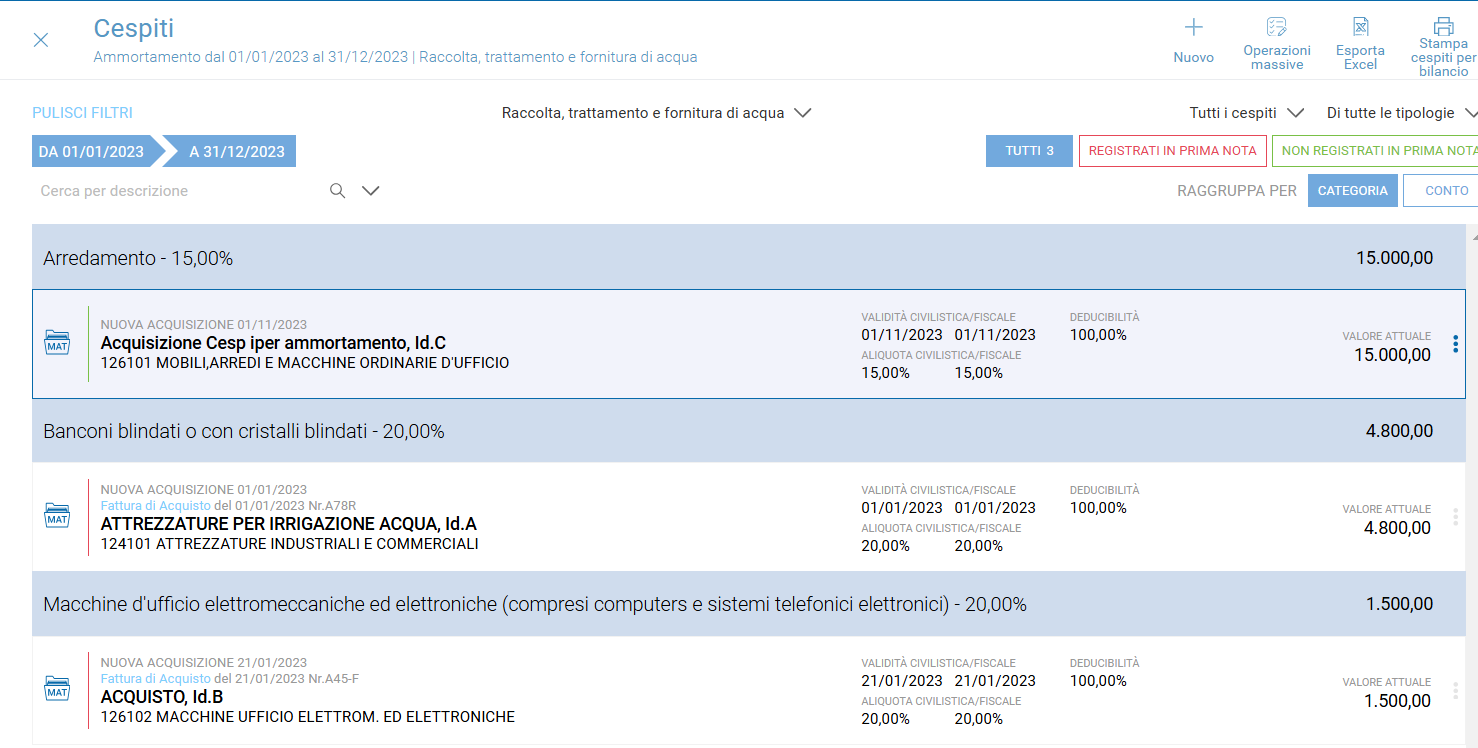Click the 126102 MACCHINE UFFICIO ELETTROM. ED ELETTRONICHE text

308,717
